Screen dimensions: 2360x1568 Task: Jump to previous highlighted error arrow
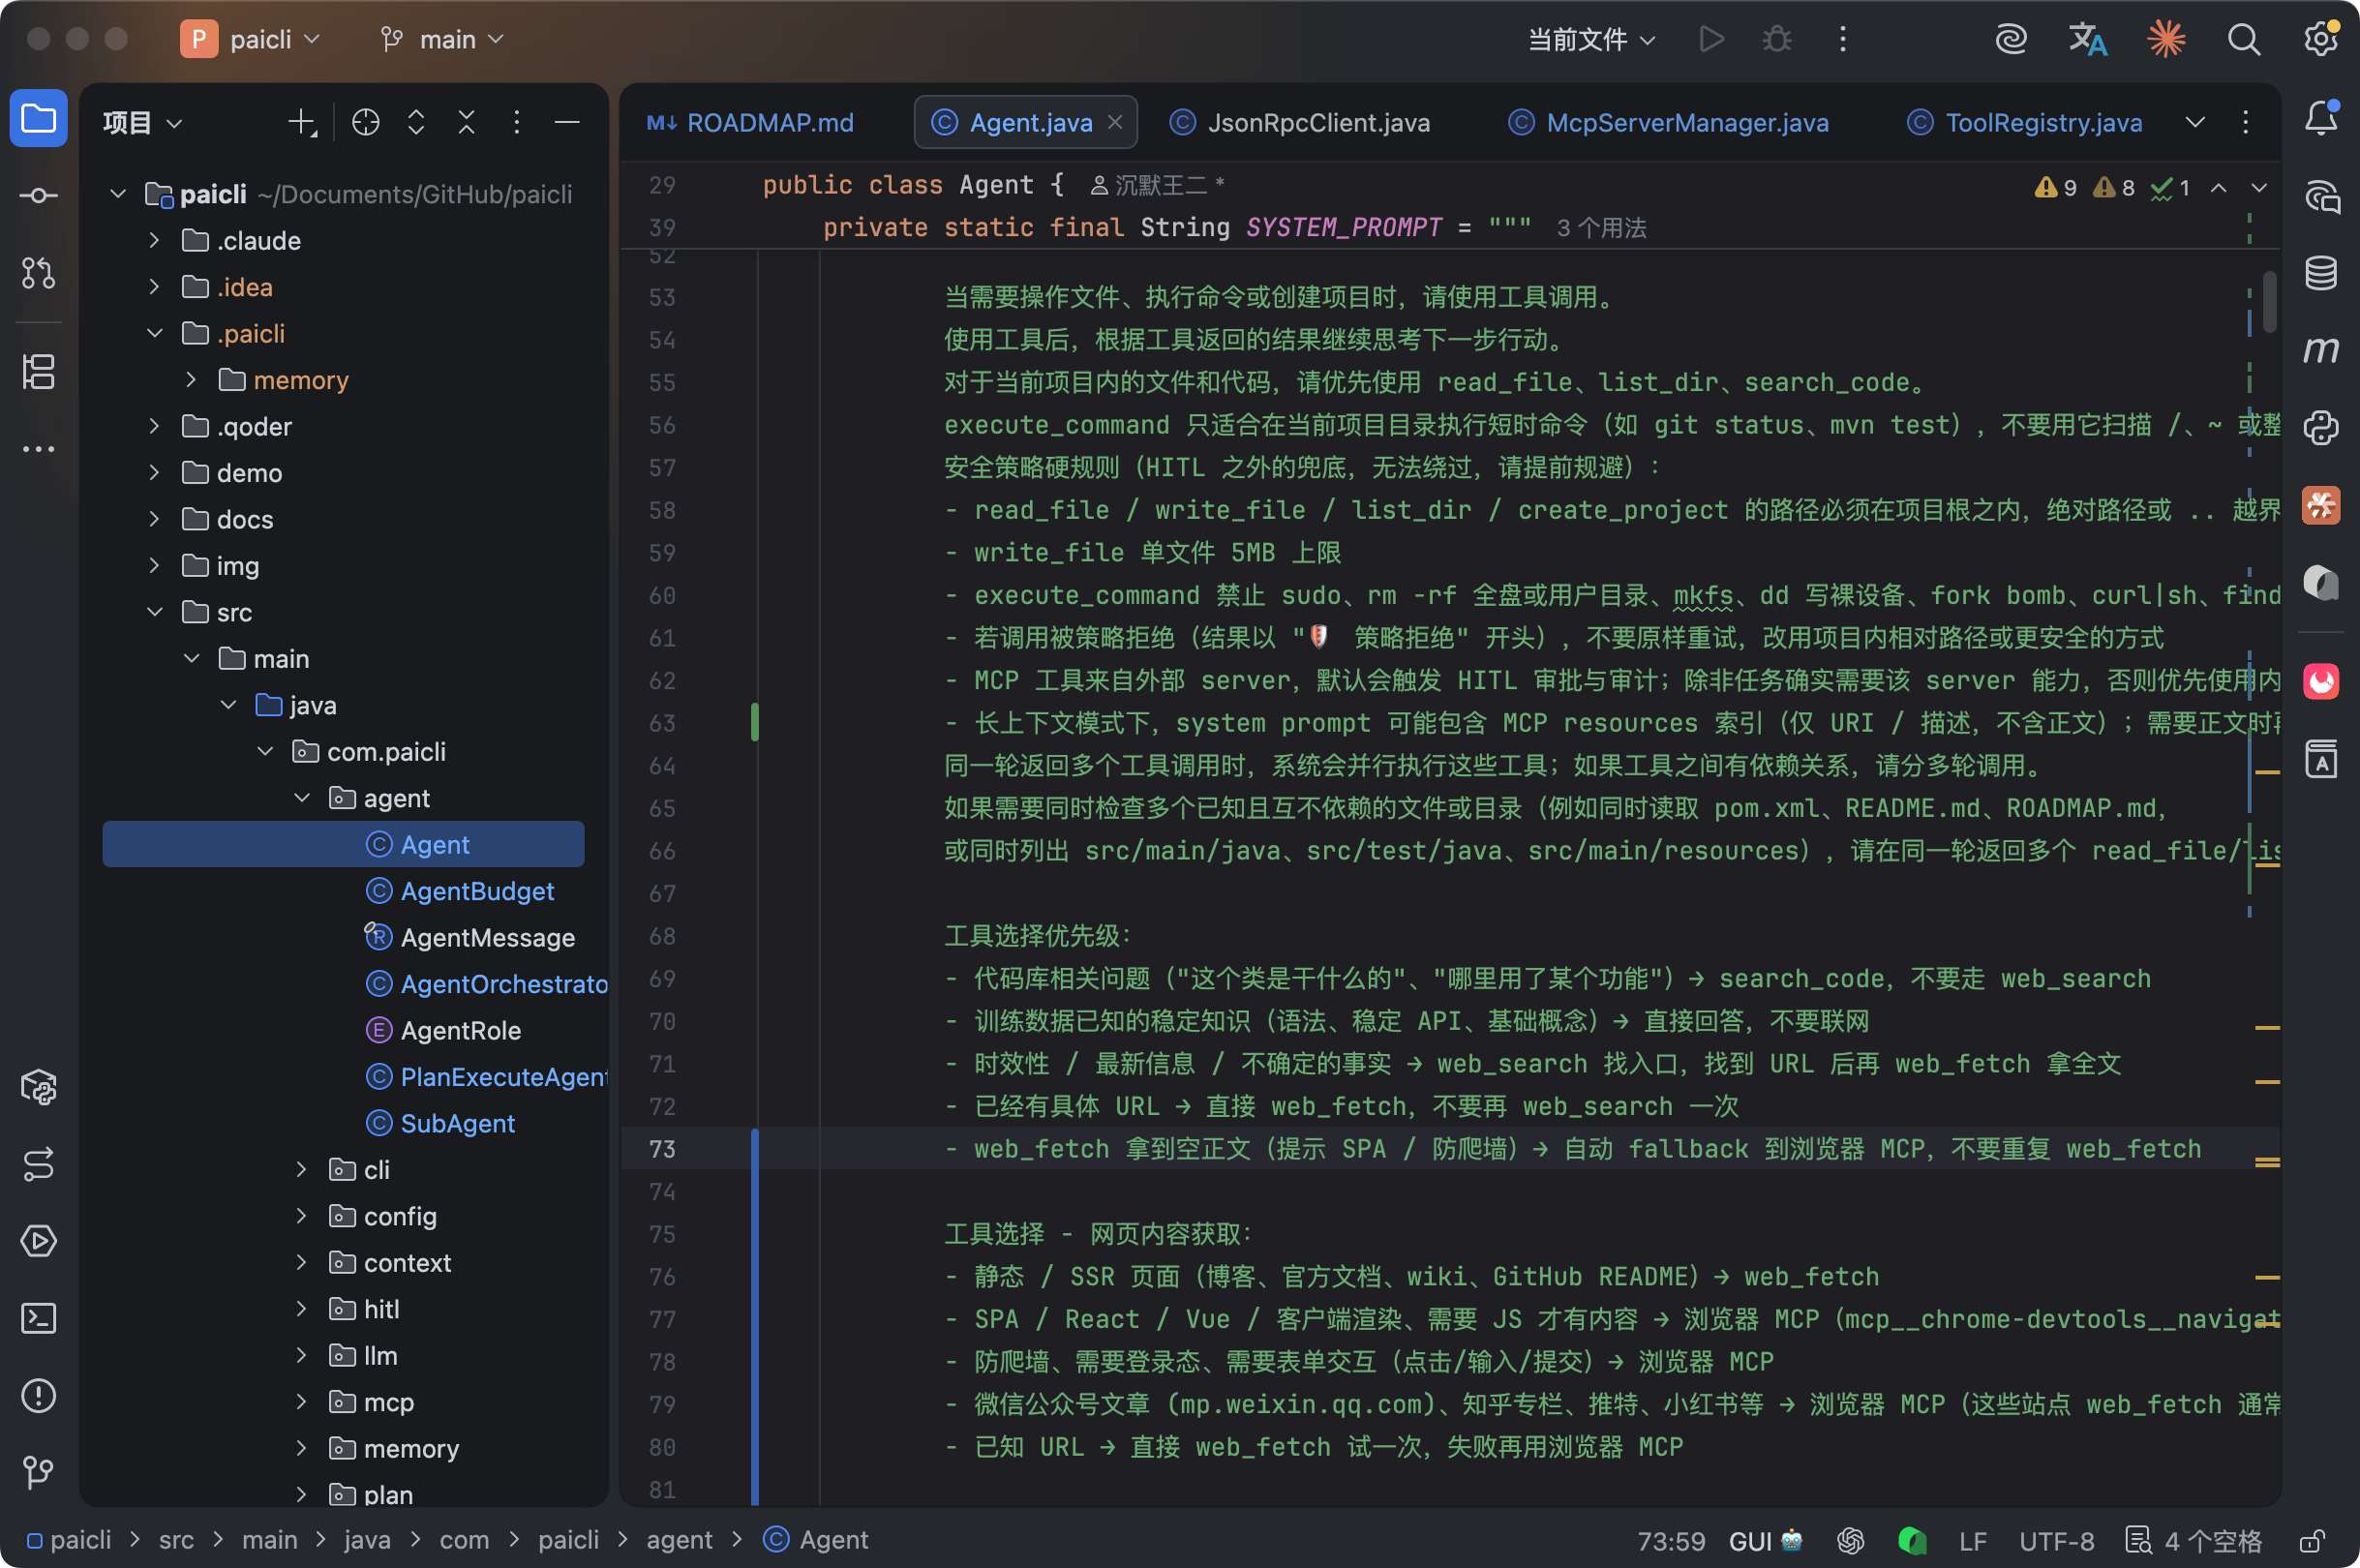[2218, 187]
